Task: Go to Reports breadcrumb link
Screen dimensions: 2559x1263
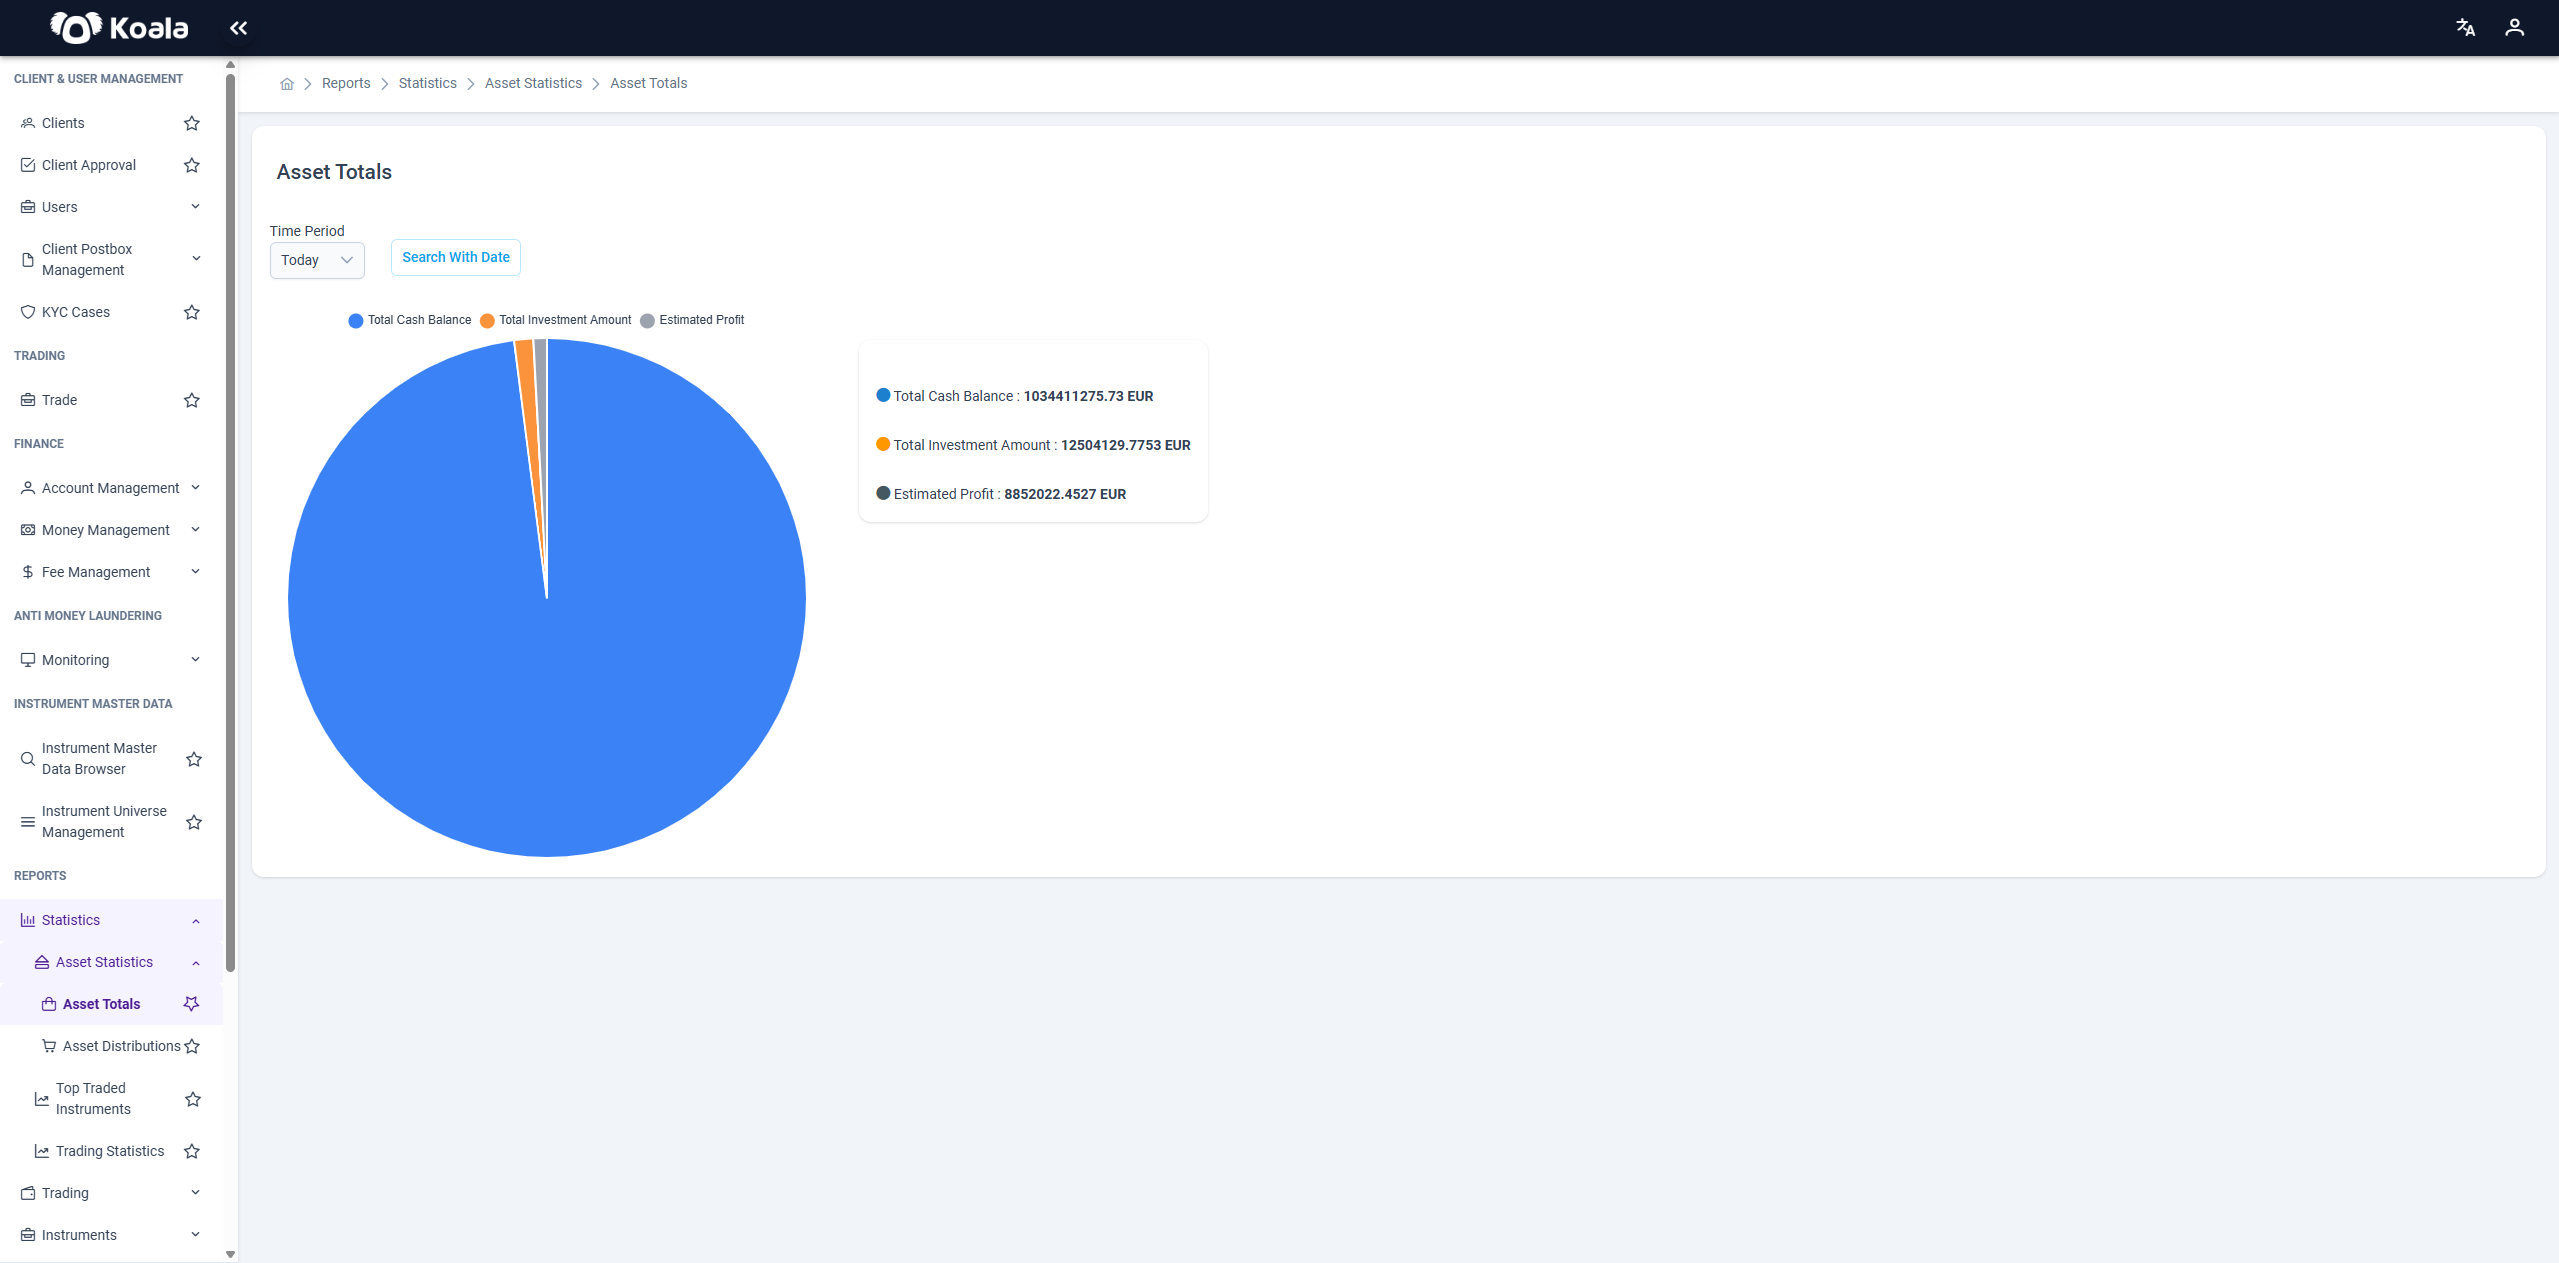Action: pos(346,83)
